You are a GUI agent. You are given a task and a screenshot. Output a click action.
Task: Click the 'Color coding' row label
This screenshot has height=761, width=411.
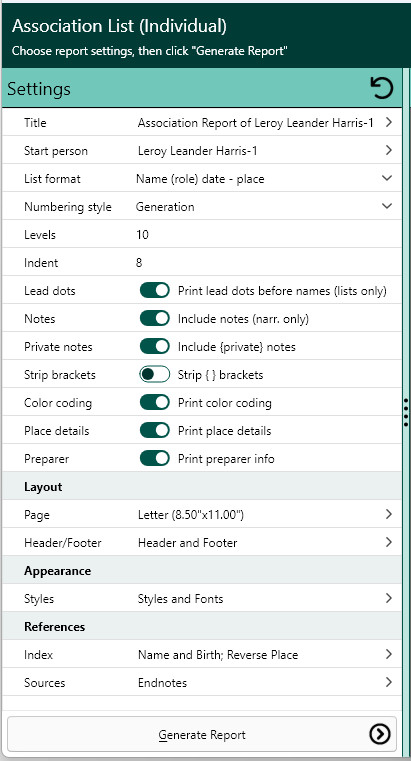tap(58, 403)
